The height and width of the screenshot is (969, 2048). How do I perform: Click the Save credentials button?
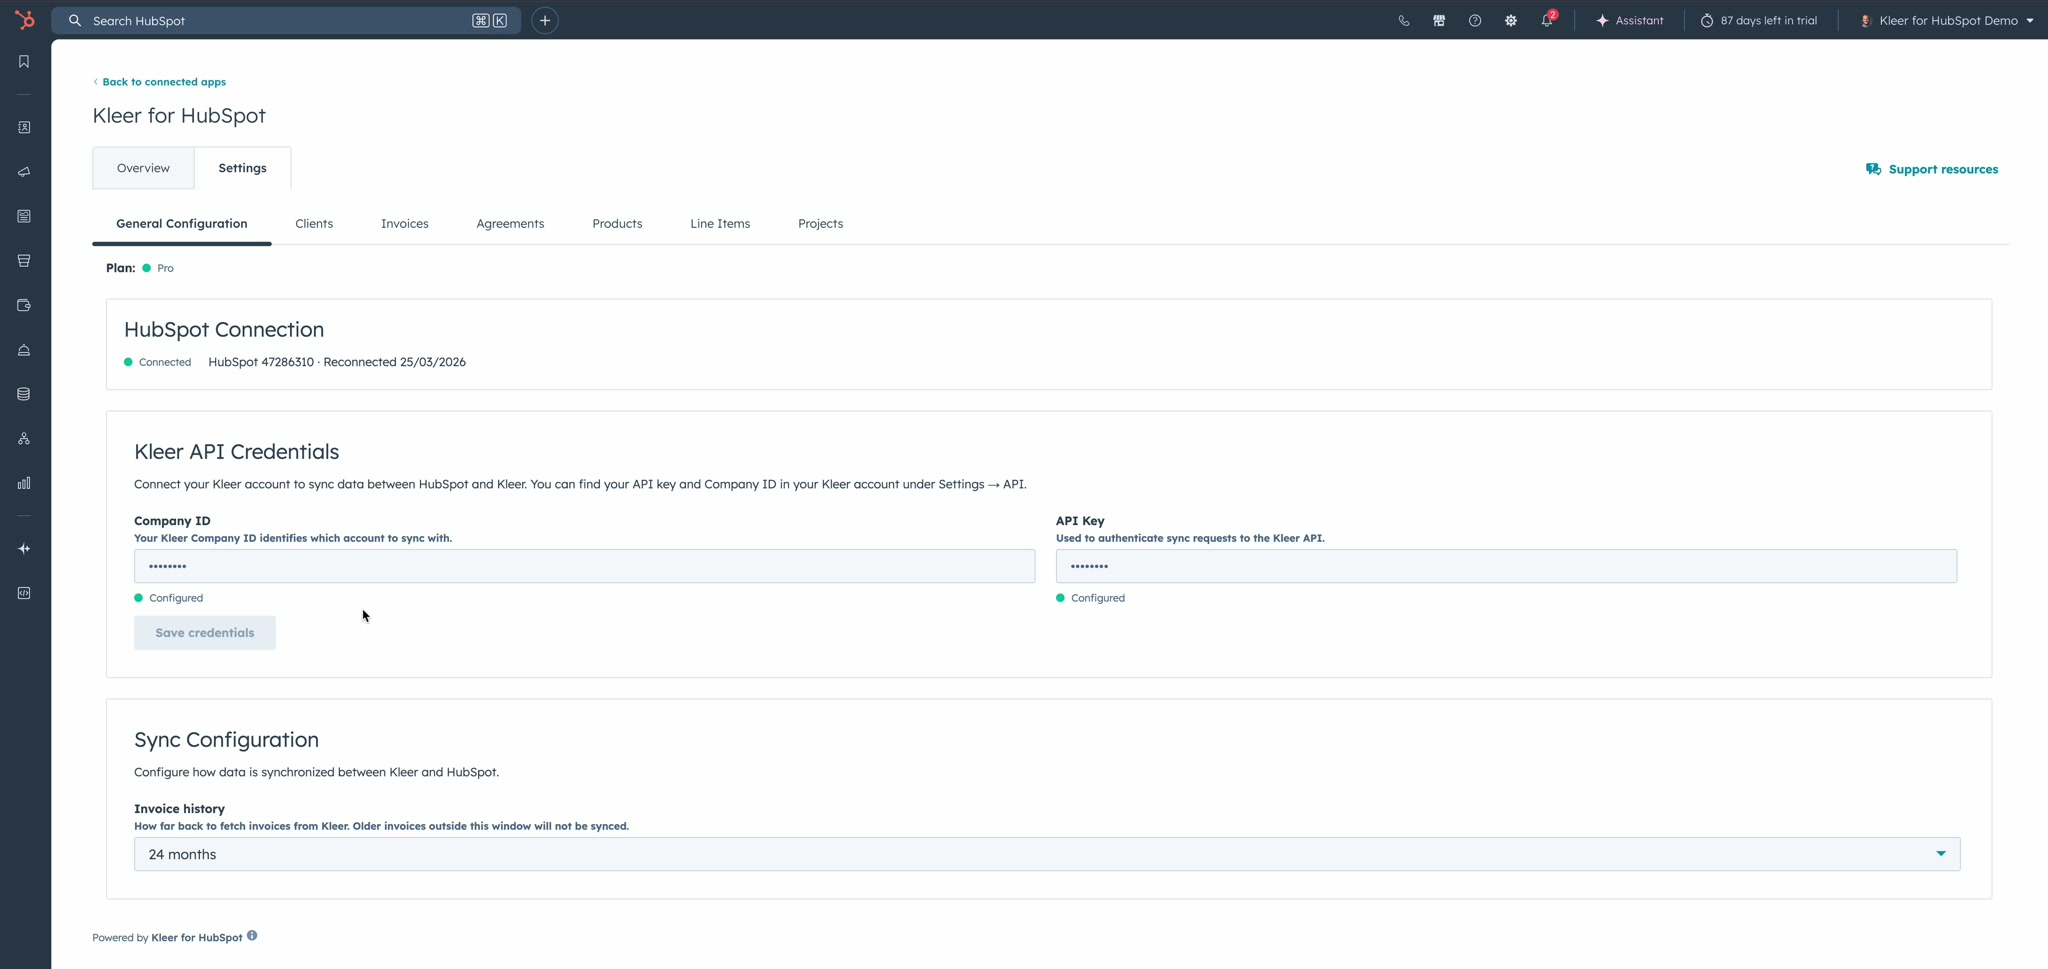click(x=205, y=633)
